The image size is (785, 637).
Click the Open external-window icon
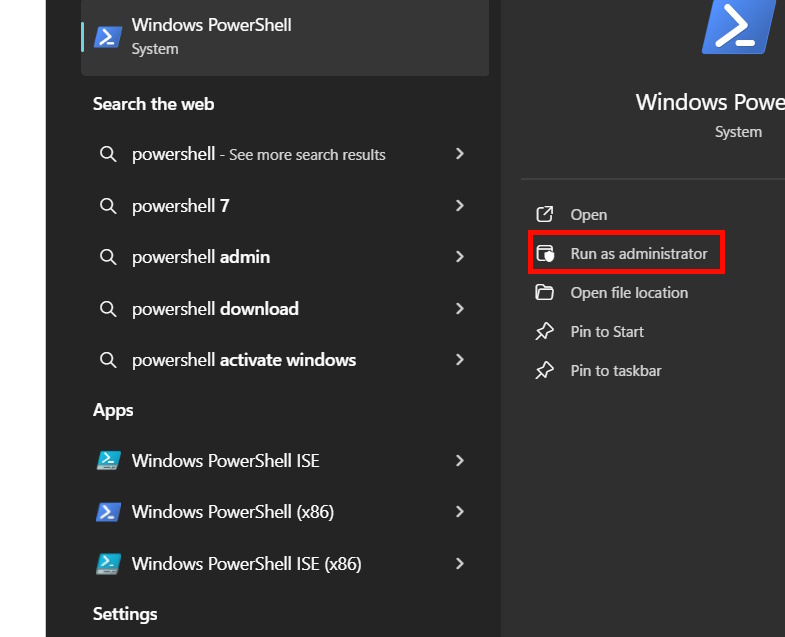(x=545, y=214)
